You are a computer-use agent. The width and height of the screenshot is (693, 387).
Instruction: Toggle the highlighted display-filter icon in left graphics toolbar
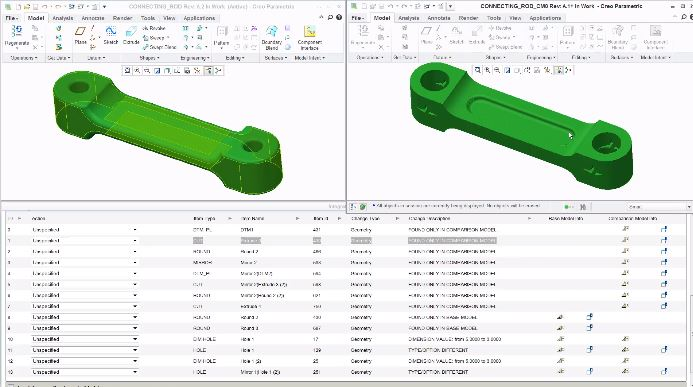pos(208,70)
